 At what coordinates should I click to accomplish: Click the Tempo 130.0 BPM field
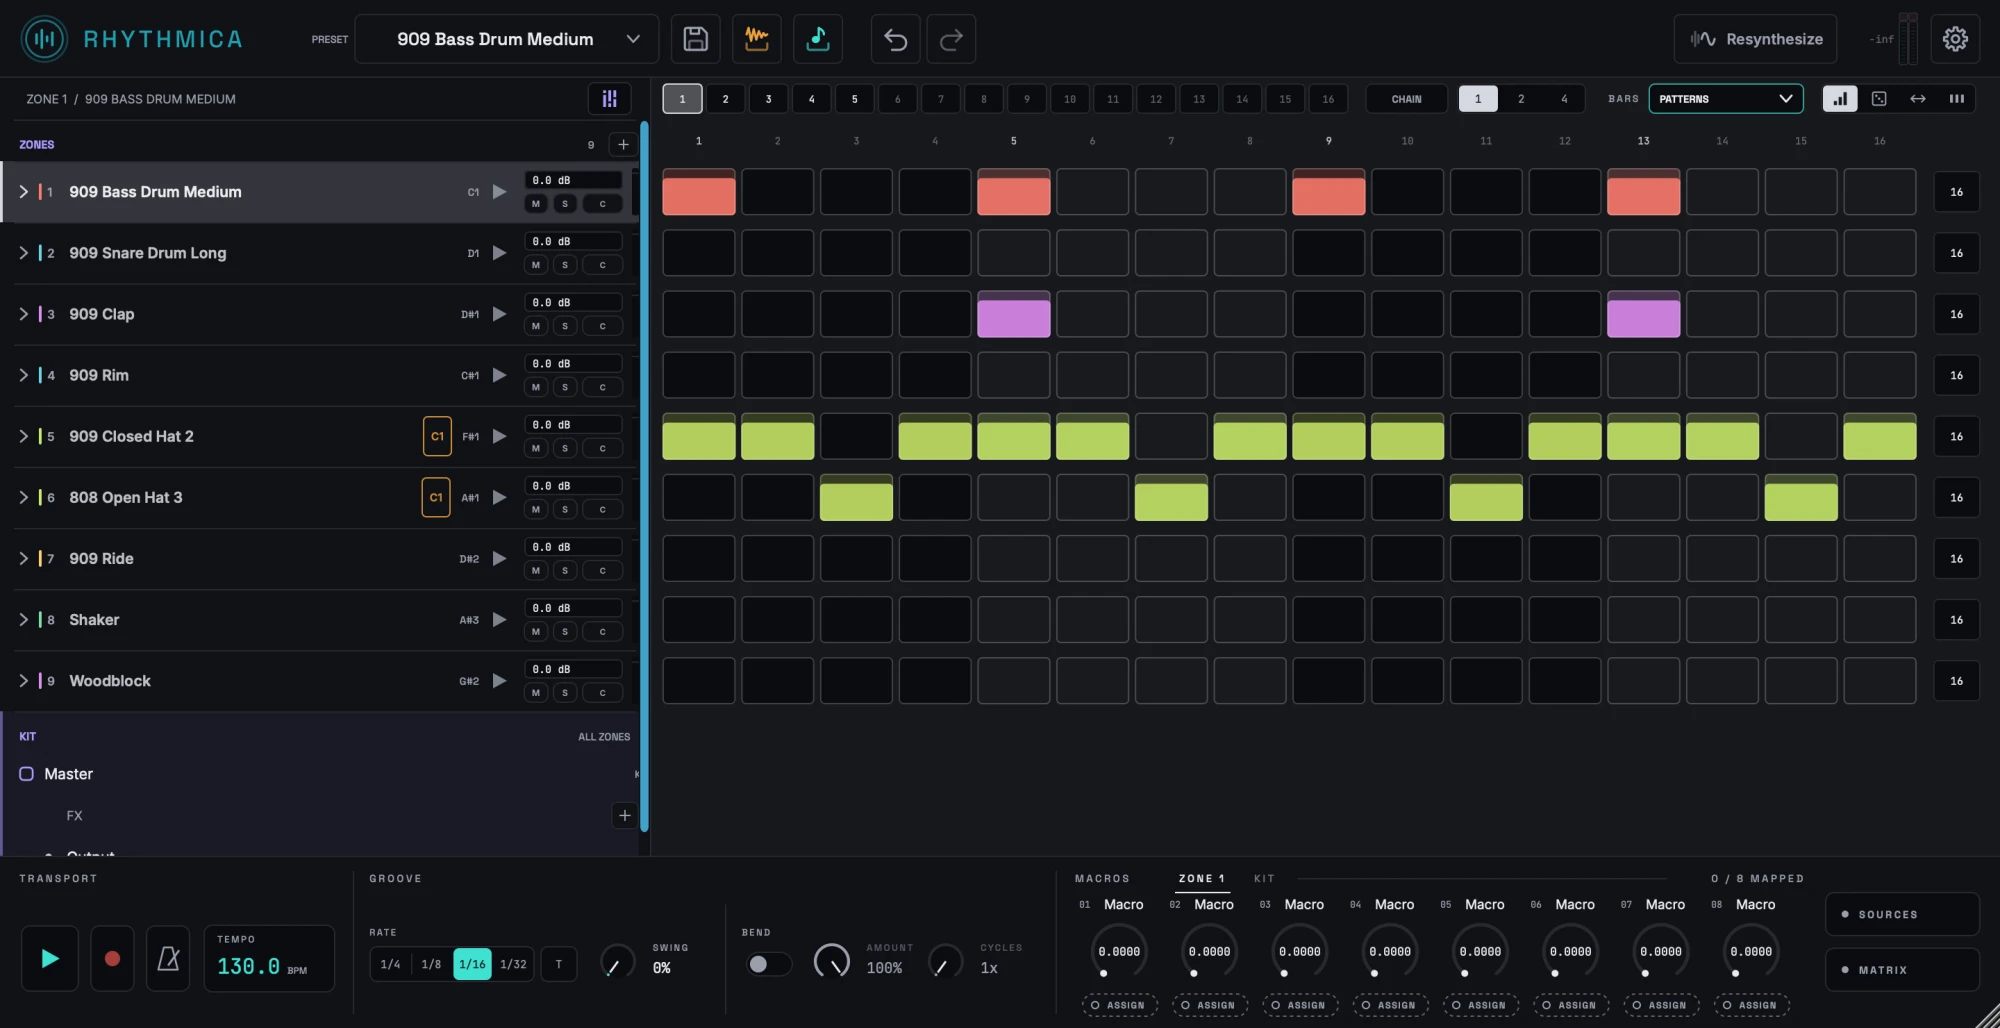(x=269, y=959)
